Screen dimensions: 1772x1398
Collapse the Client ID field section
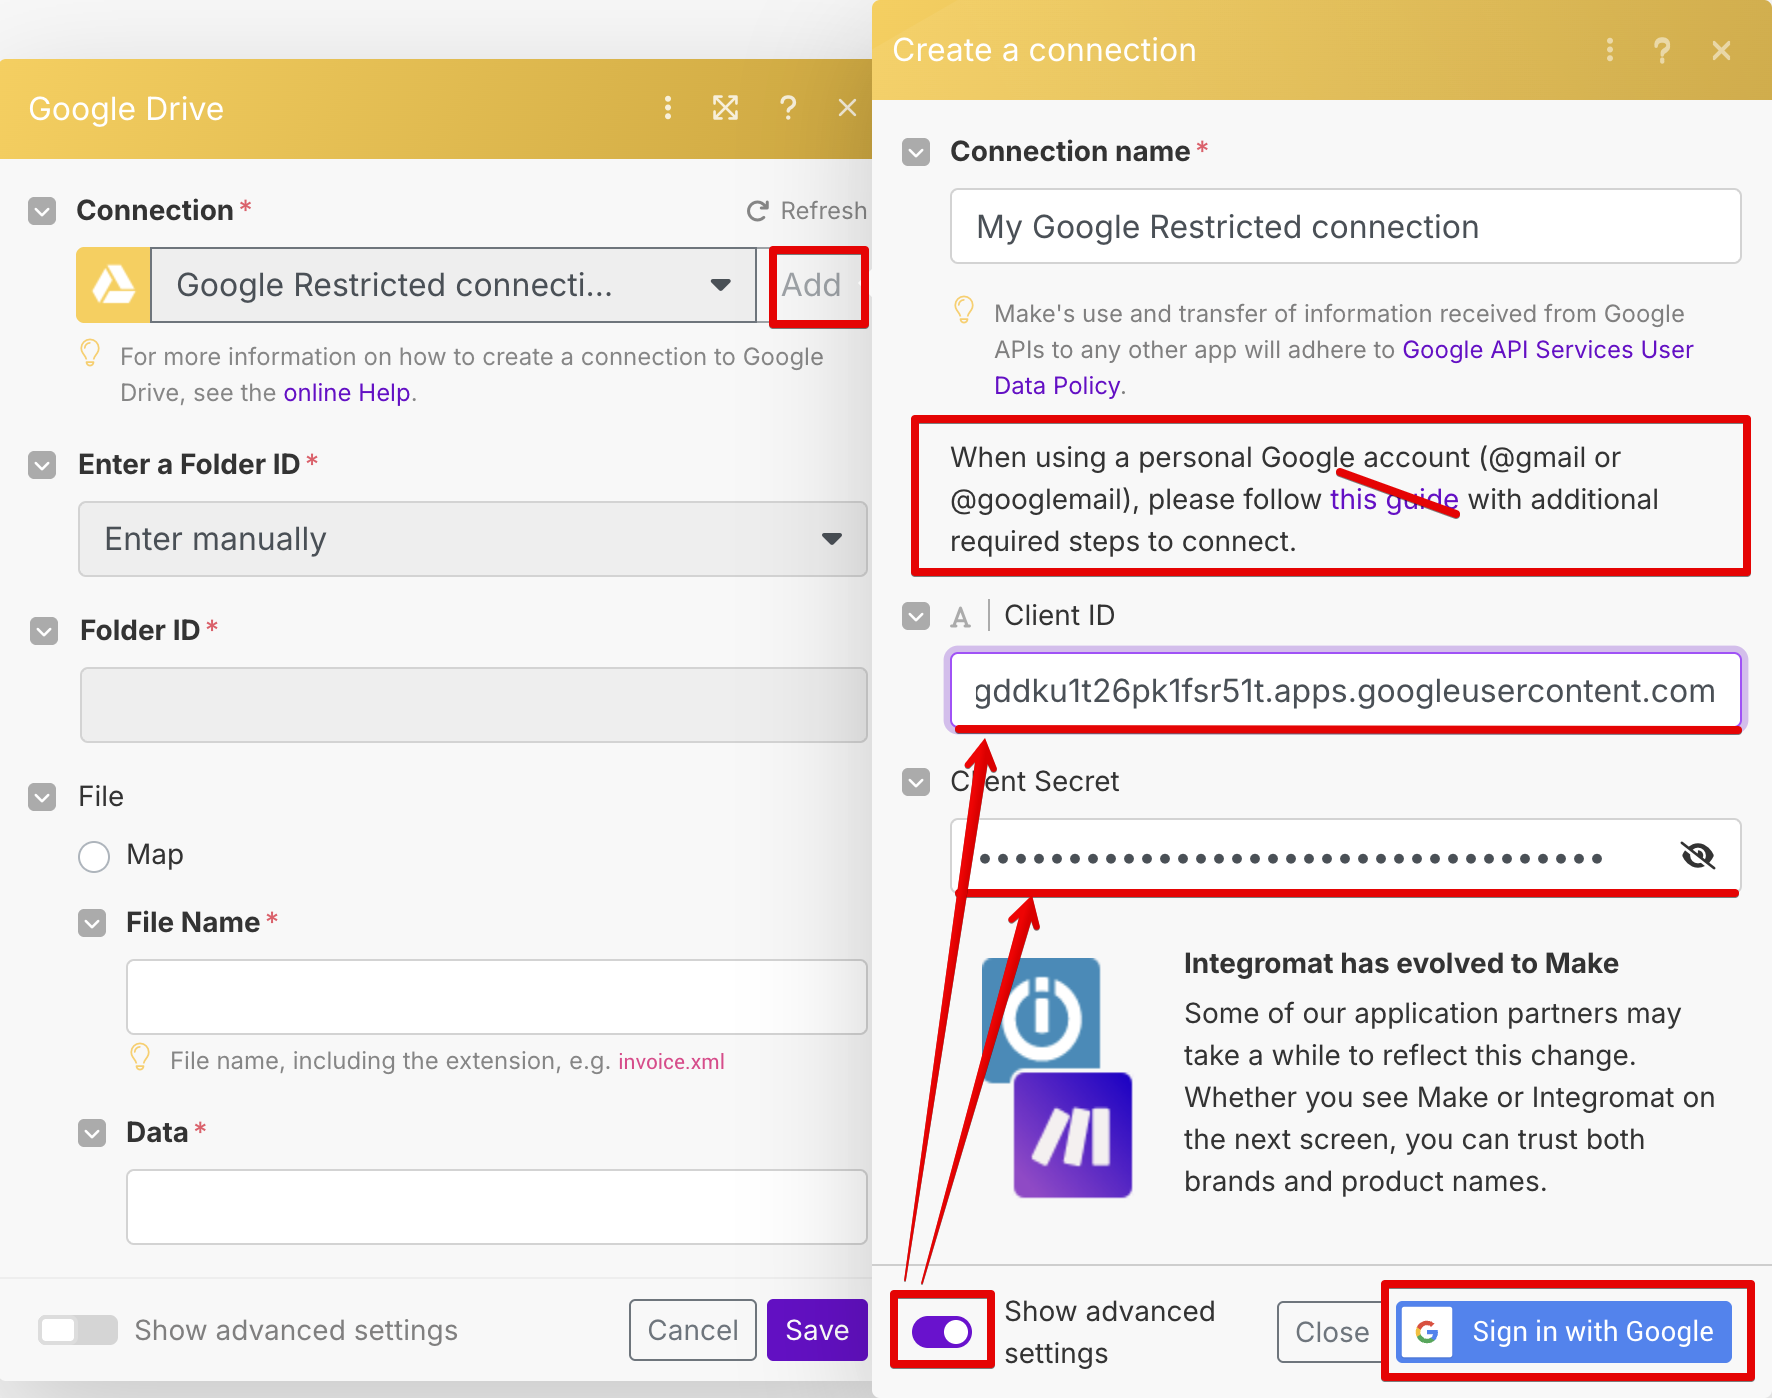pyautogui.click(x=916, y=616)
